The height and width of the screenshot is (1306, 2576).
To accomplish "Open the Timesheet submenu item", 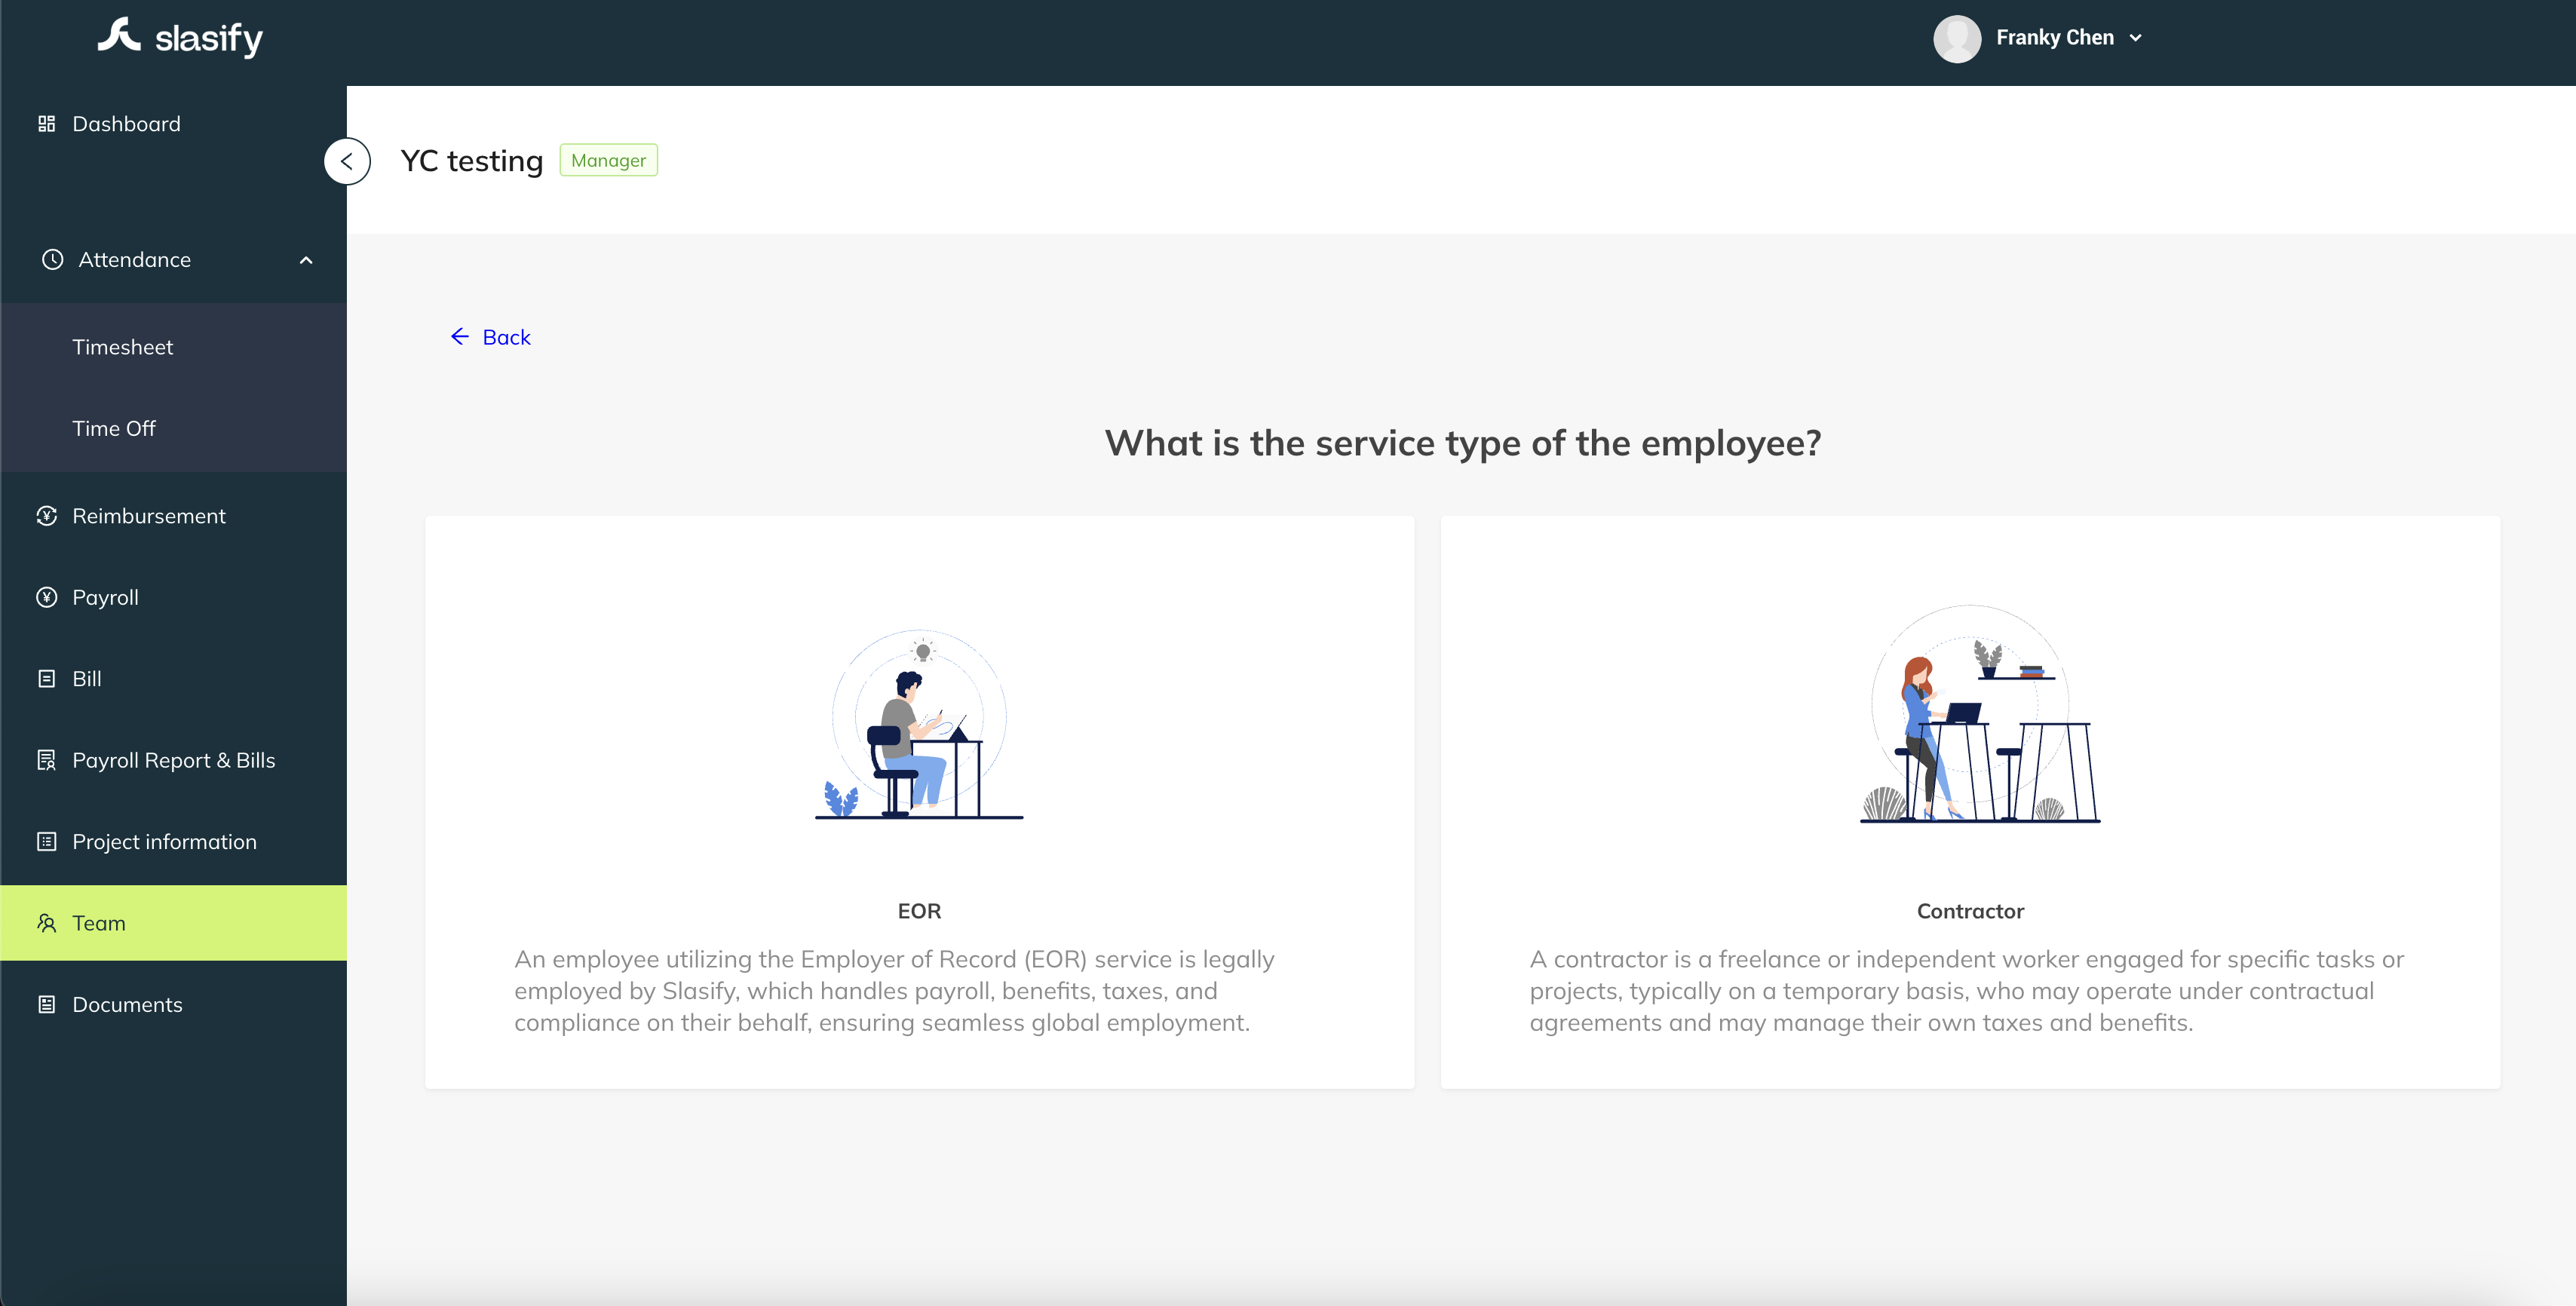I will tap(174, 346).
